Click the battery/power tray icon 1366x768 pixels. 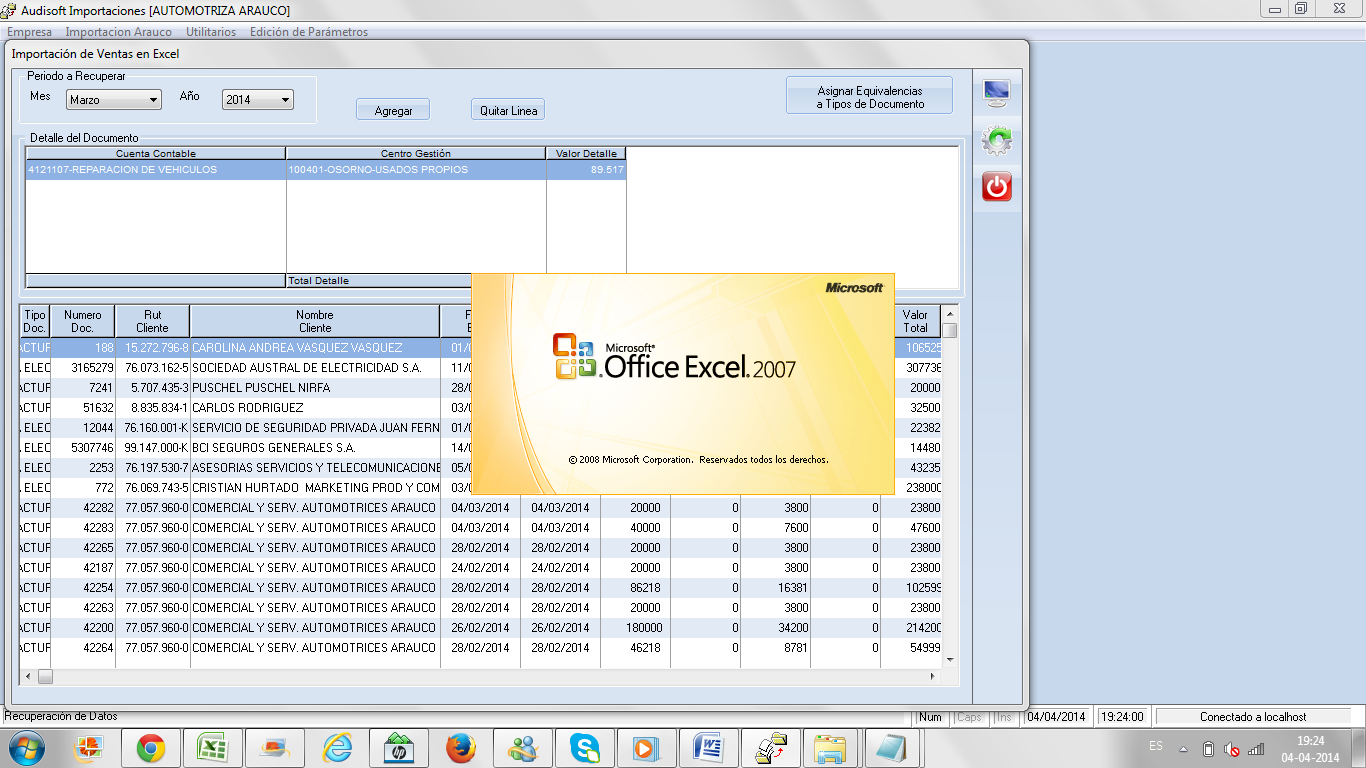coord(1208,748)
